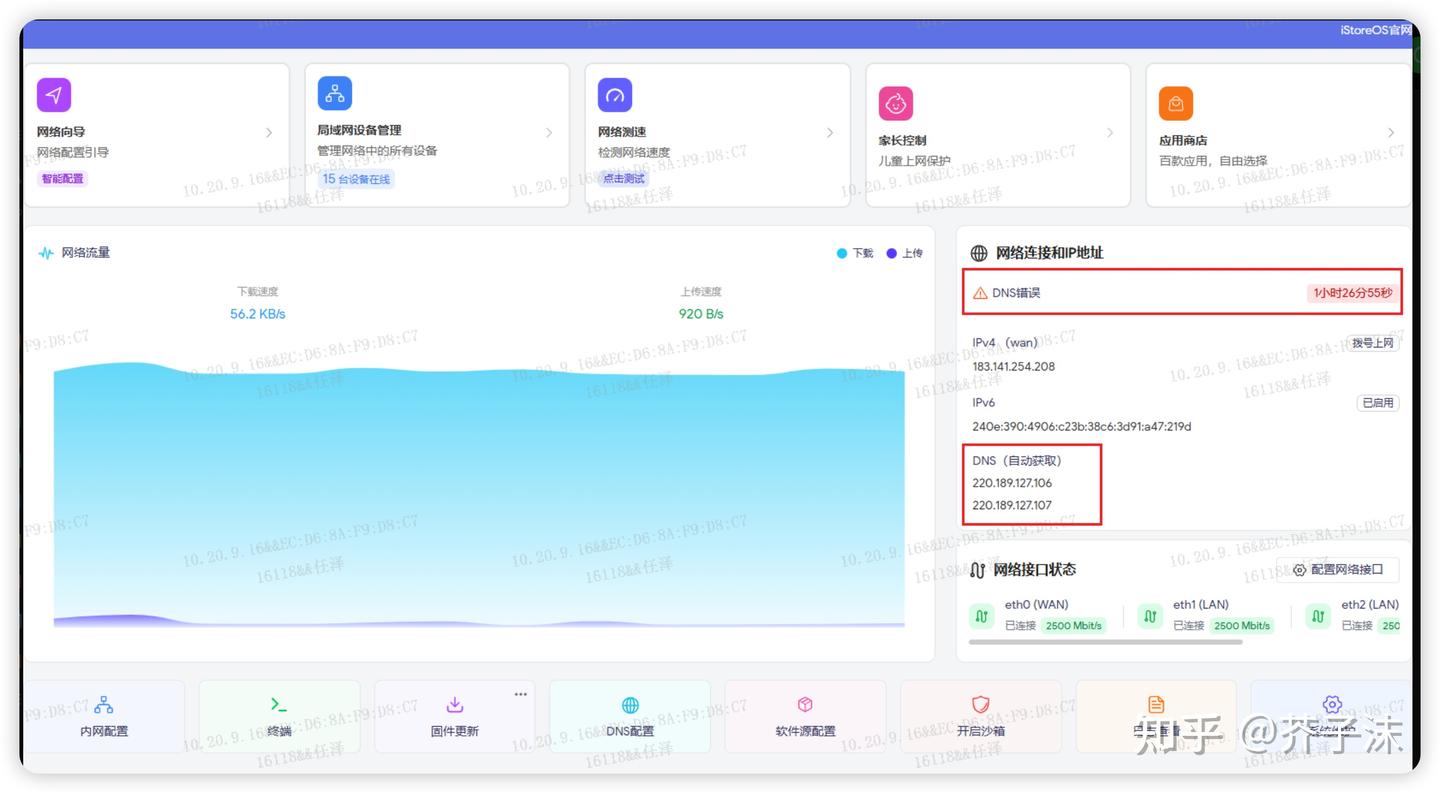Select the IPv4 address 183.141.254.208
The height and width of the screenshot is (793, 1440).
click(x=1013, y=367)
